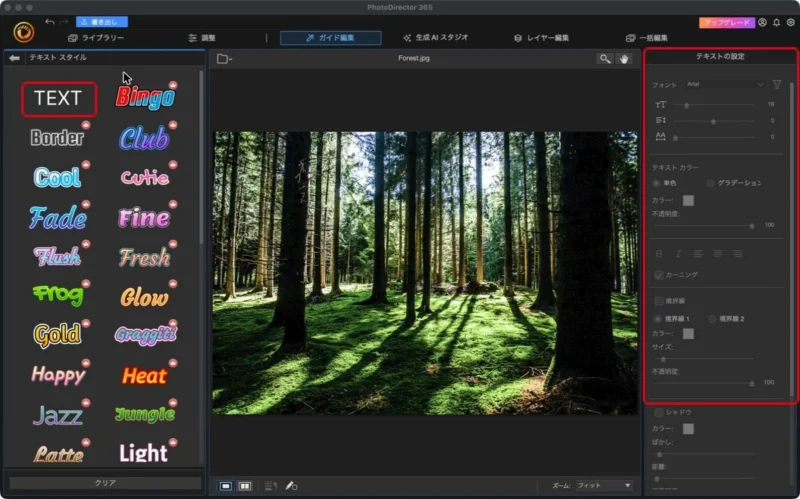The height and width of the screenshot is (499, 800).
Task: Click the character spacing icon
Action: pyautogui.click(x=661, y=136)
